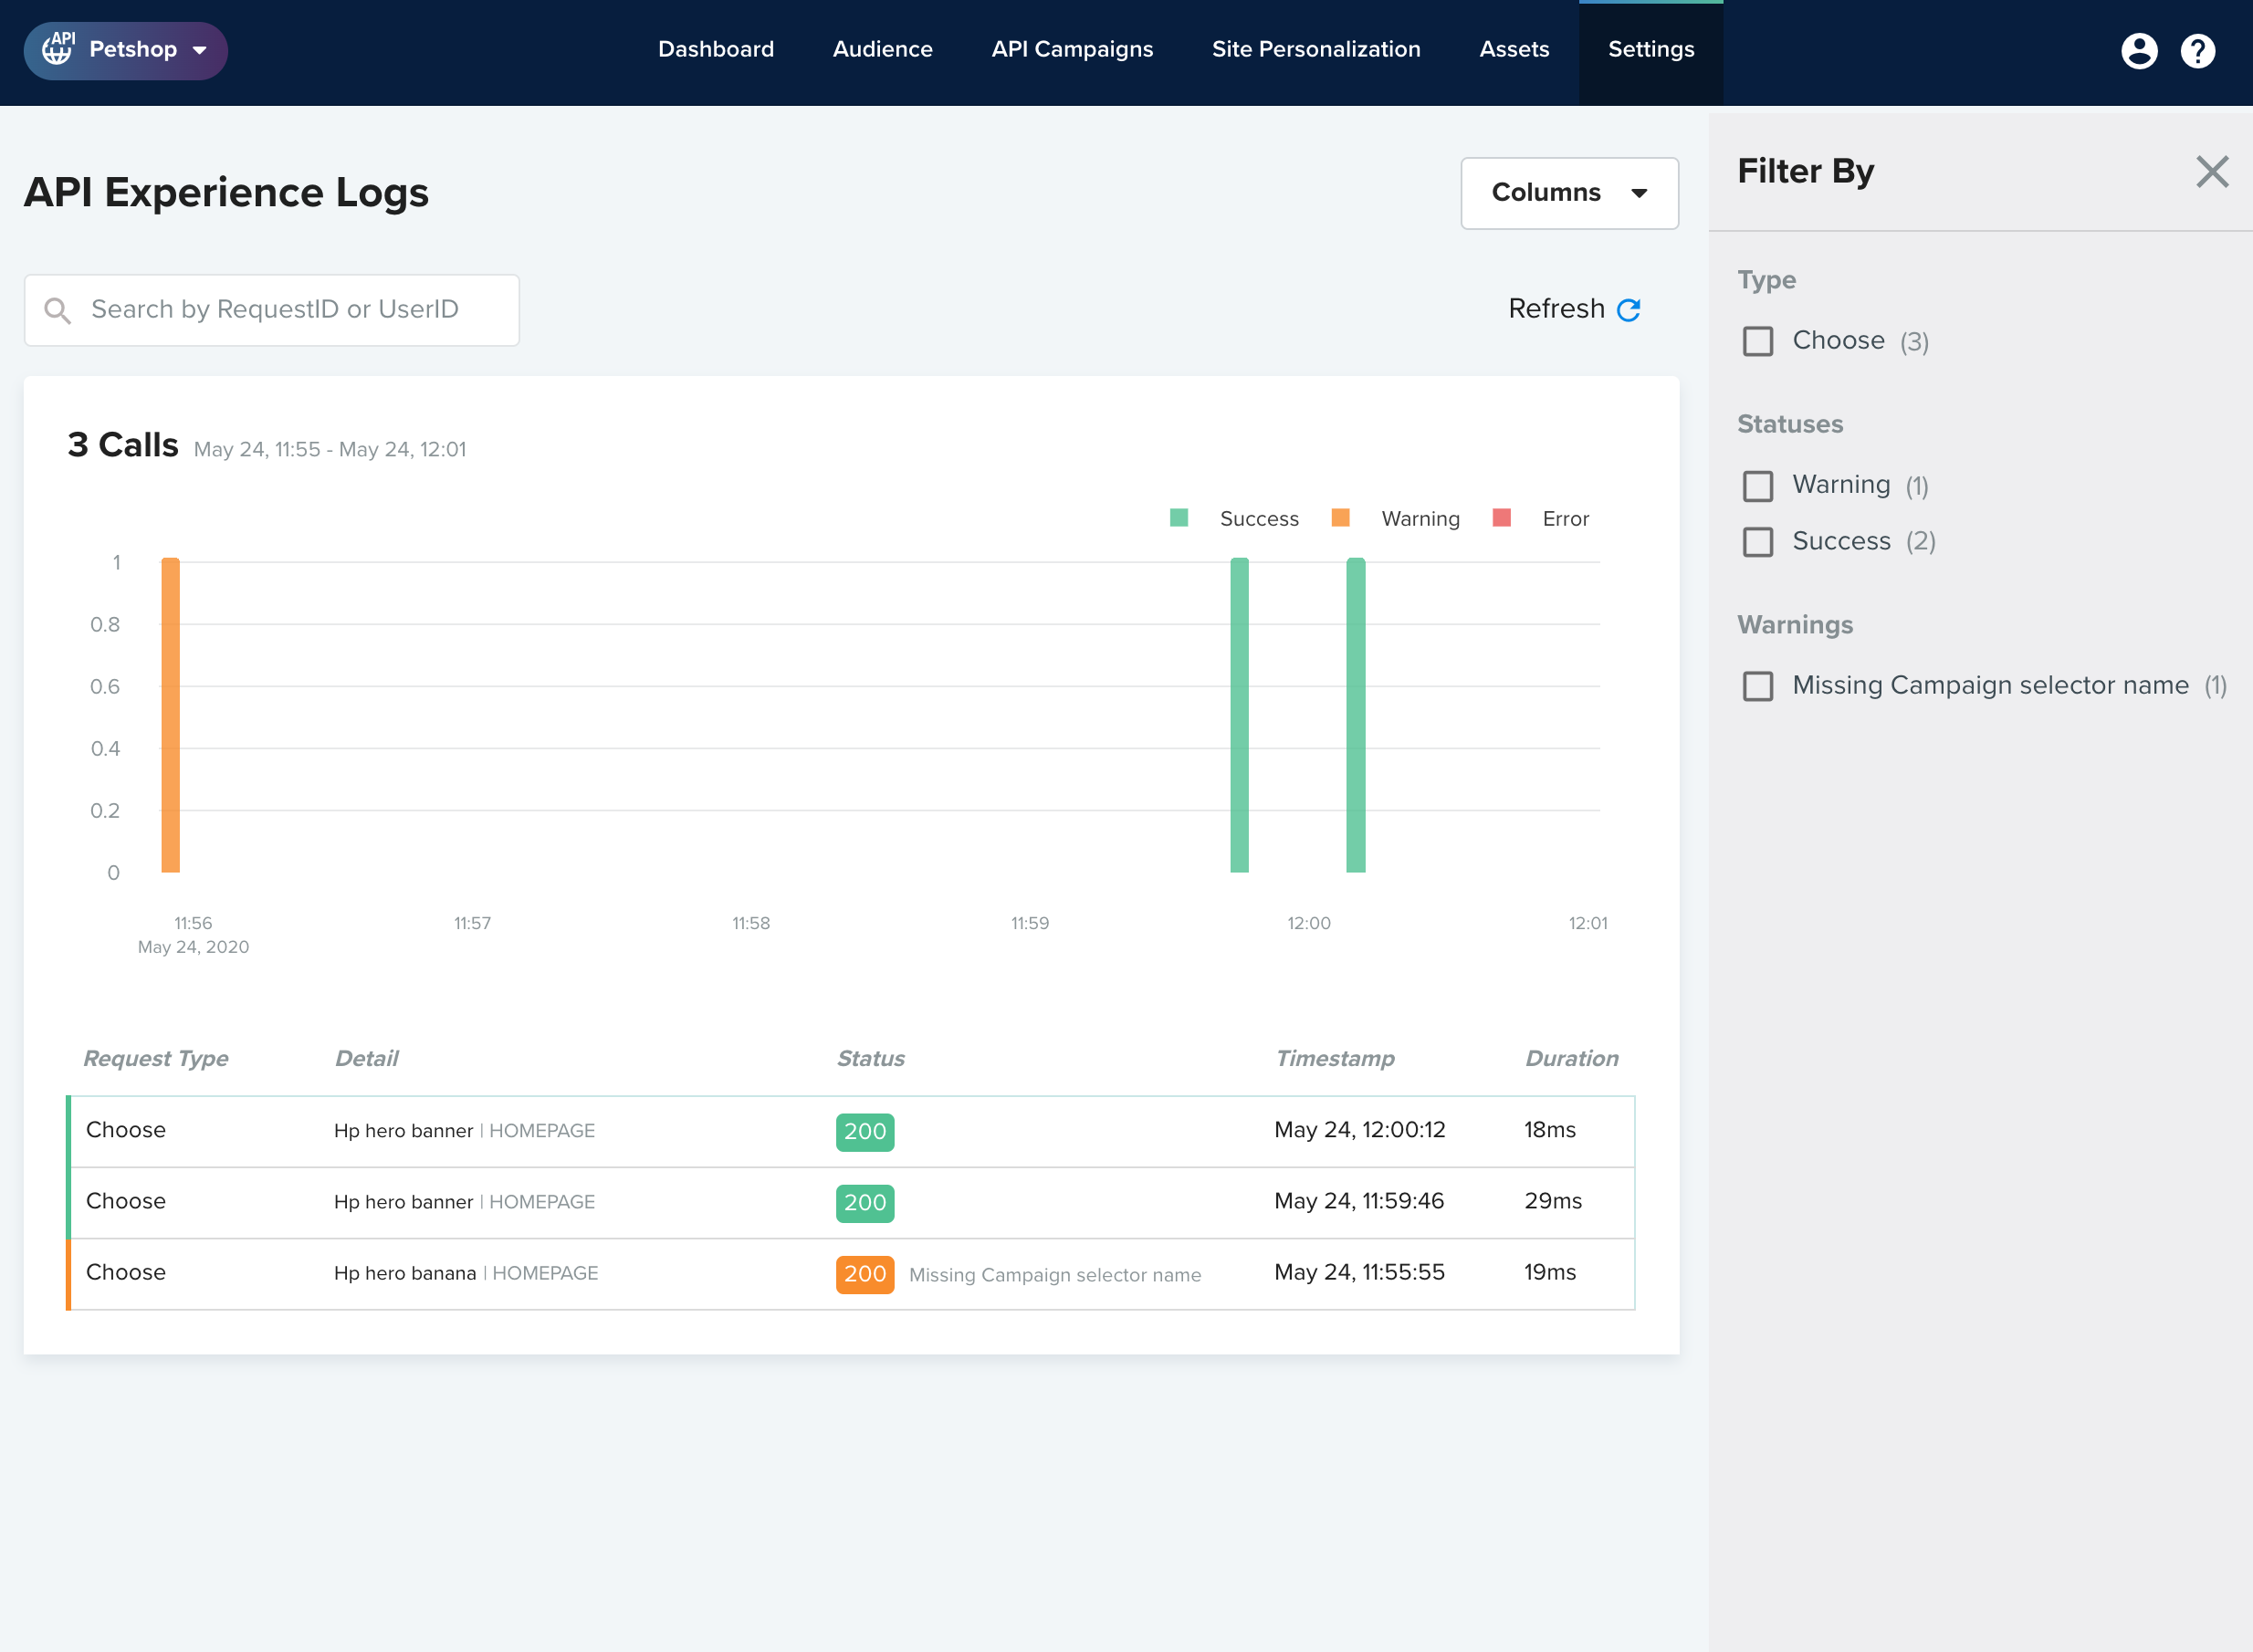The height and width of the screenshot is (1652, 2253).
Task: Sort by Status column header
Action: pos(871,1058)
